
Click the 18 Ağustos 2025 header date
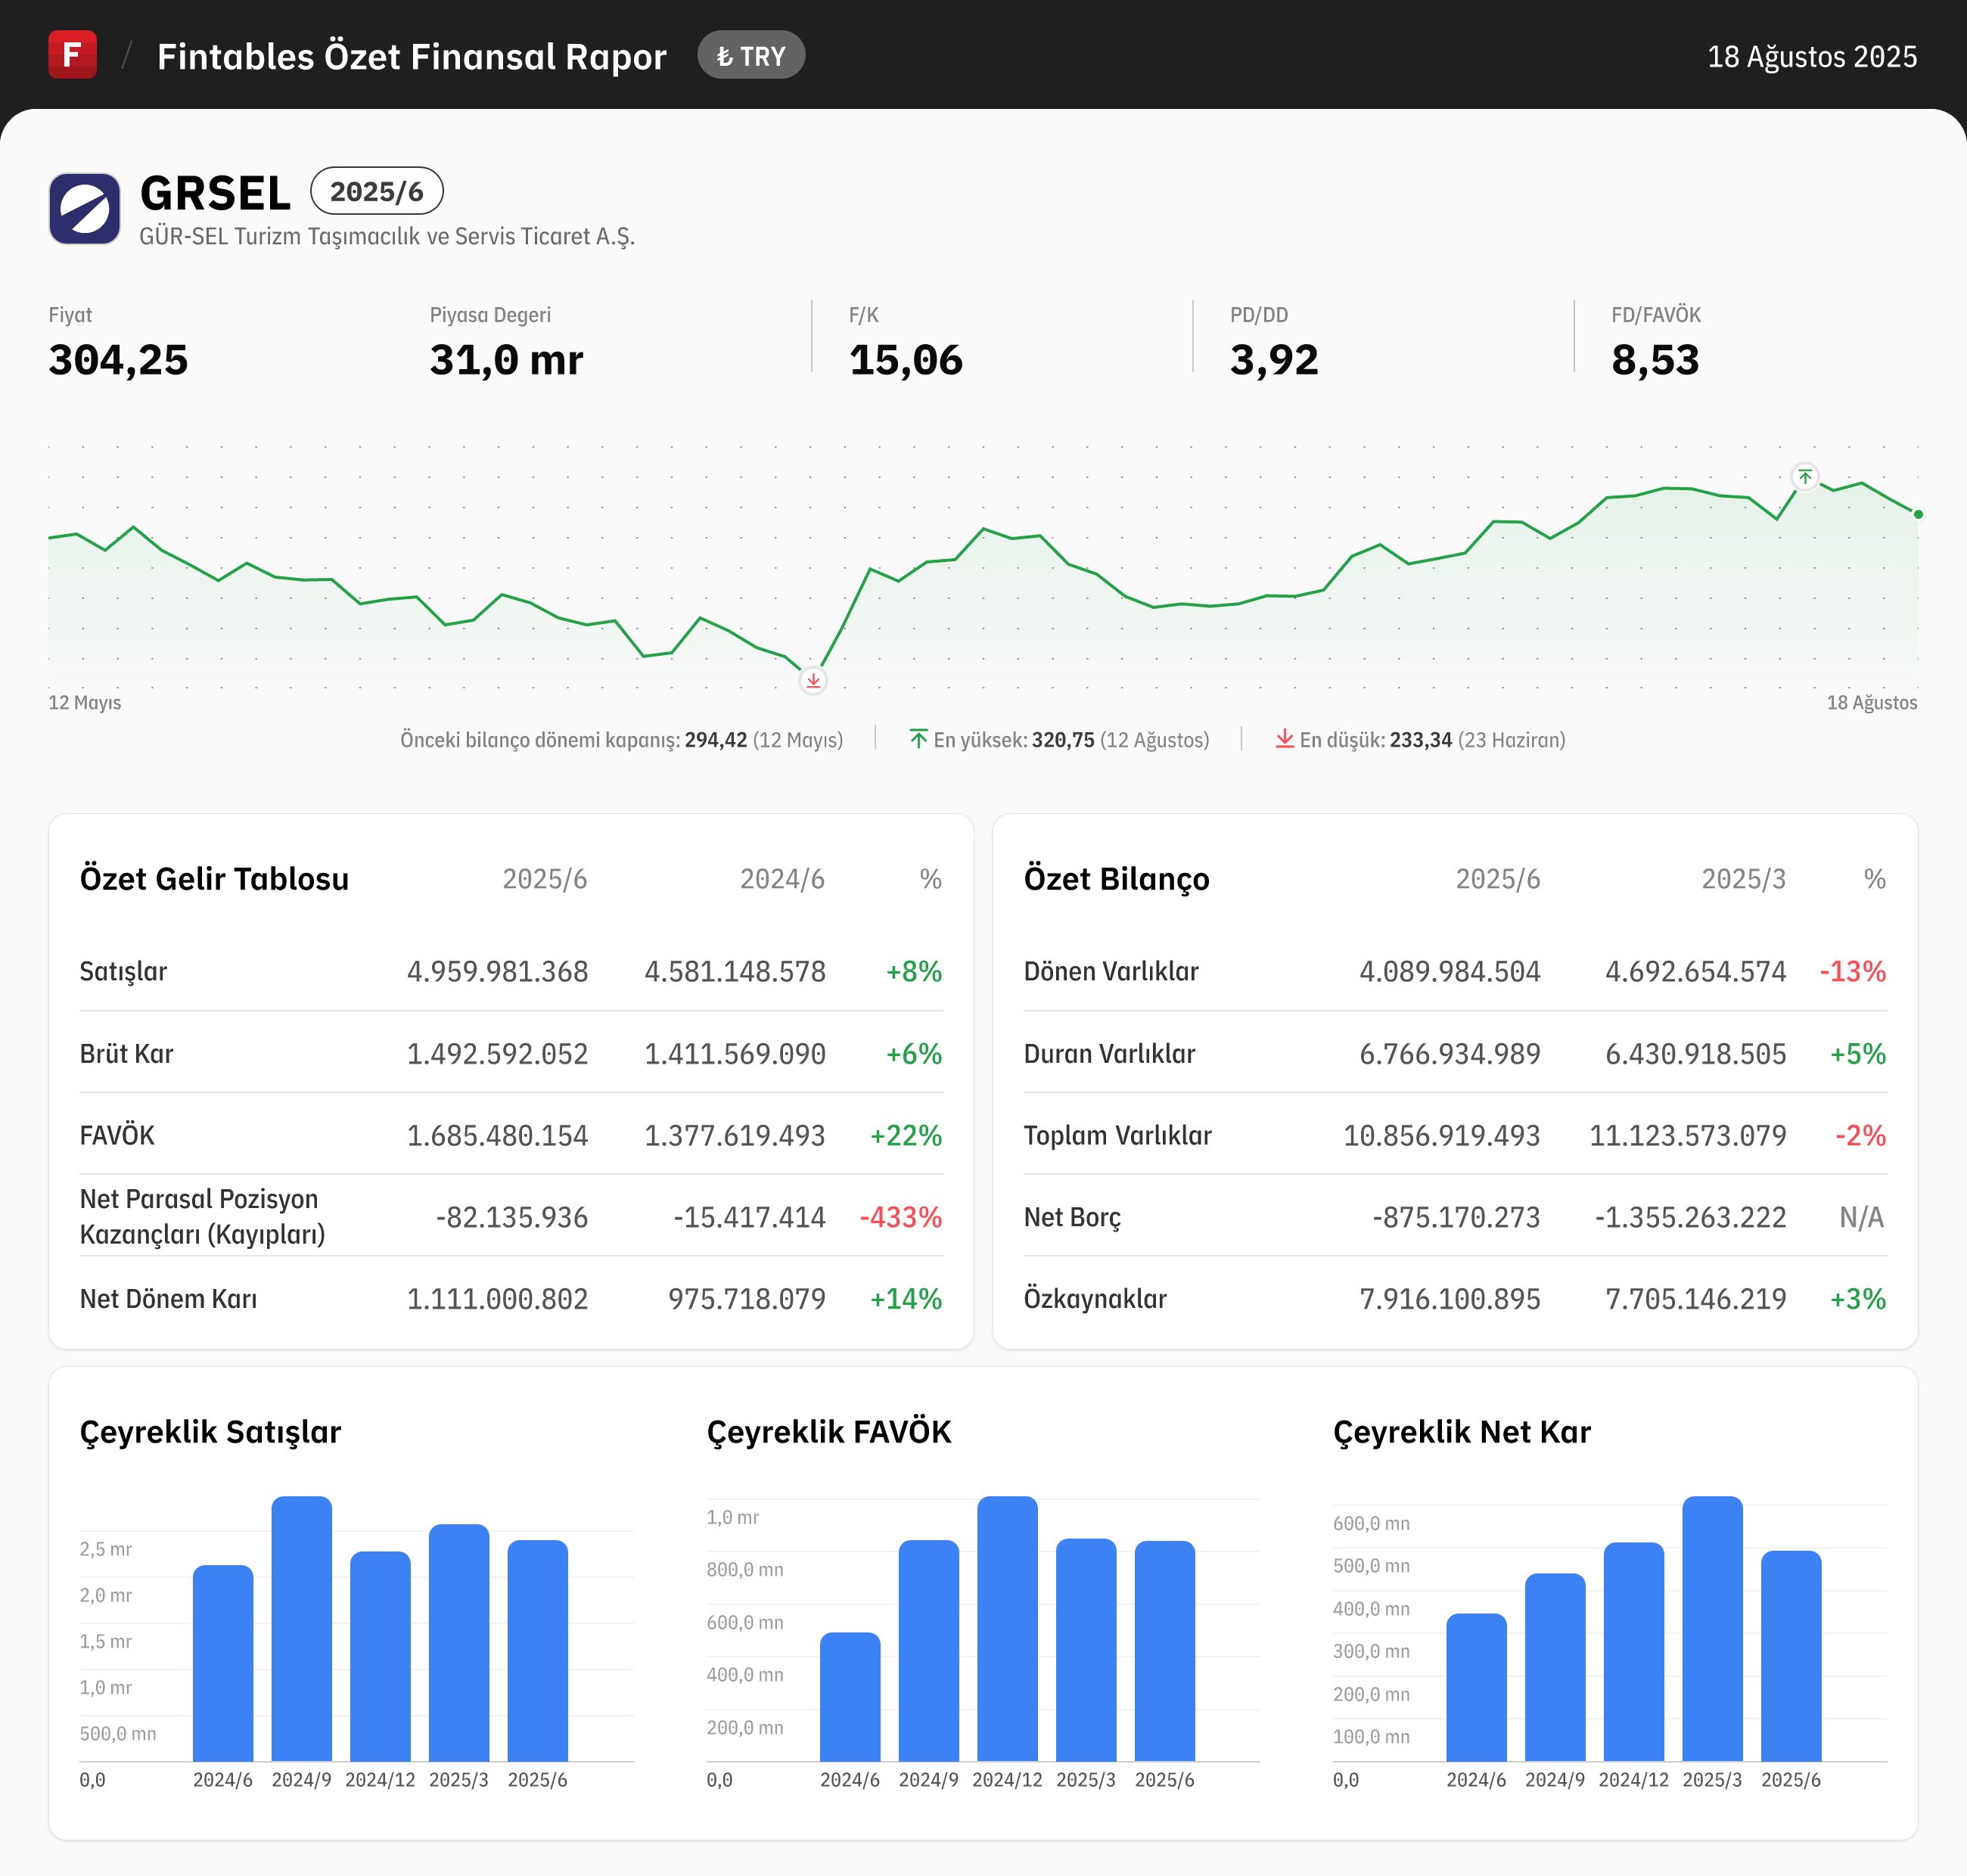(1811, 56)
